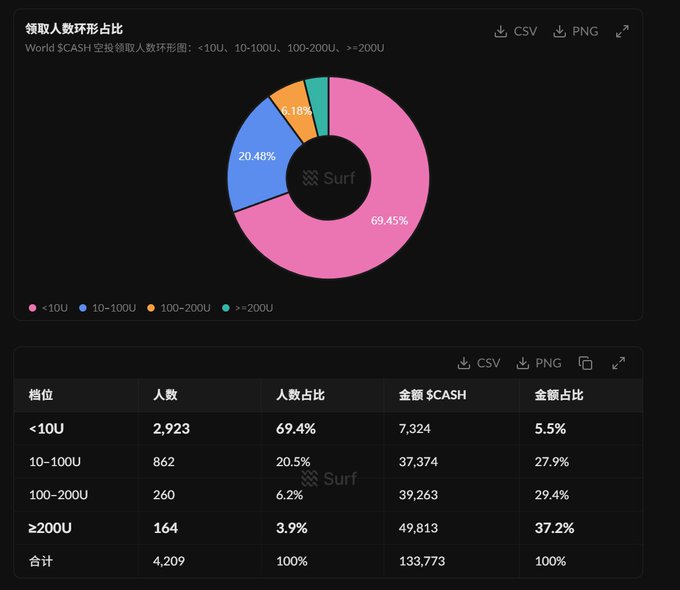The width and height of the screenshot is (680, 590).
Task: Copy the table with the copy icon
Action: click(x=585, y=363)
